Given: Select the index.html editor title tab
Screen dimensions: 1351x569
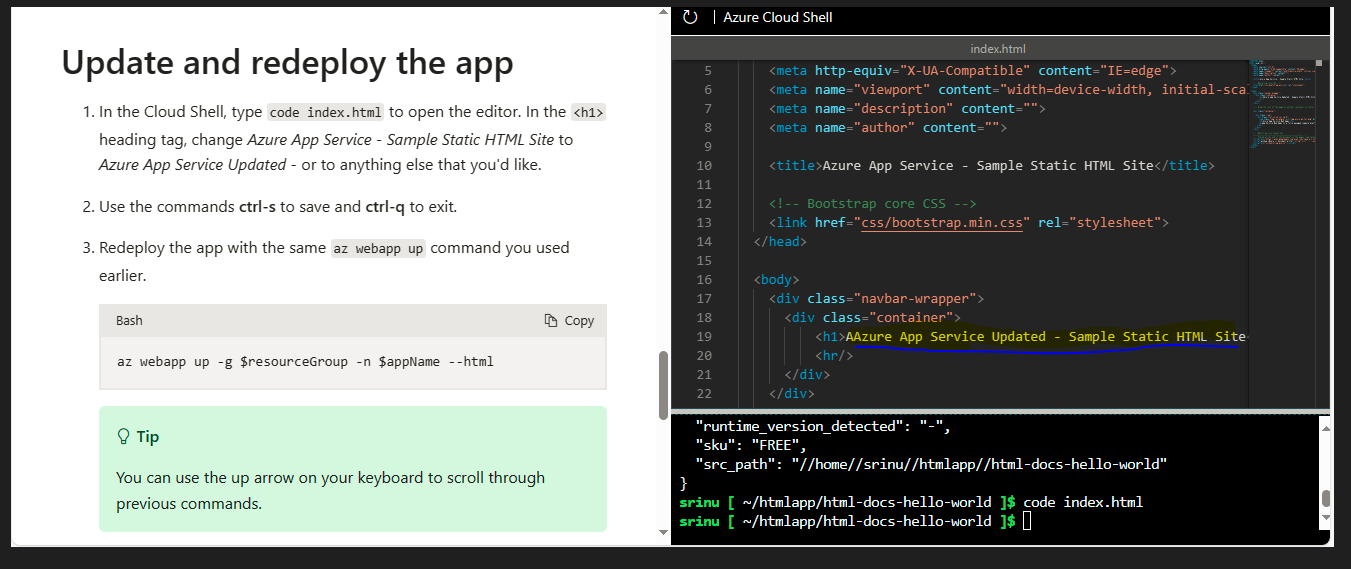Looking at the screenshot, I should pos(998,48).
